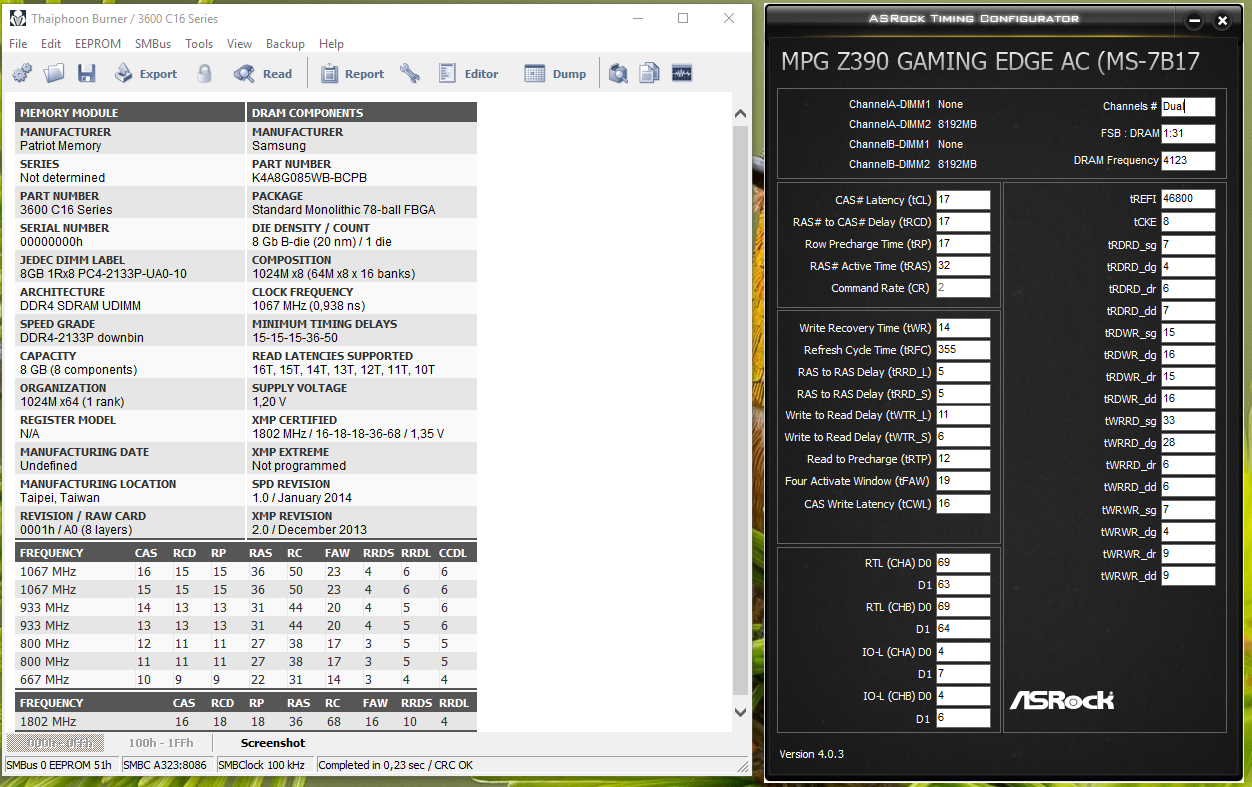Open the EEPROM menu
Image resolution: width=1252 pixels, height=787 pixels.
(98, 44)
